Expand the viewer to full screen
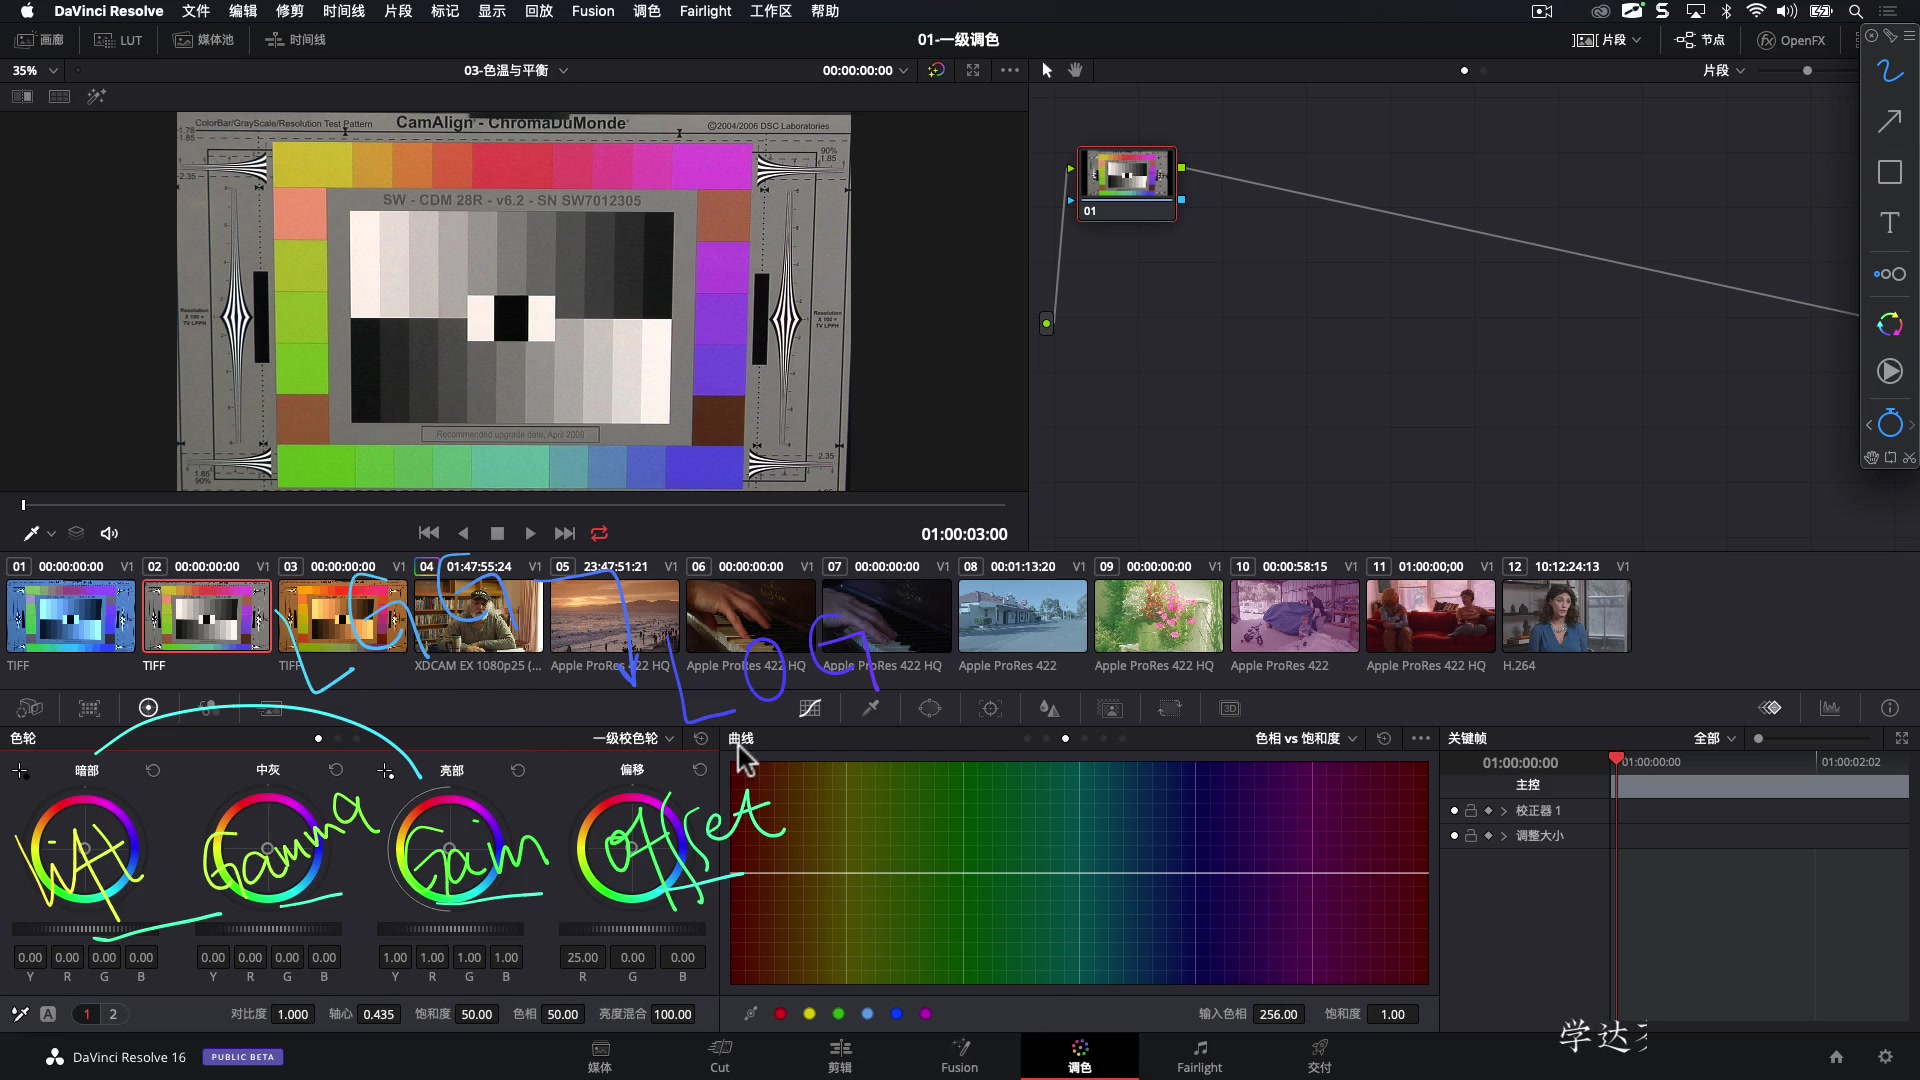 973,70
